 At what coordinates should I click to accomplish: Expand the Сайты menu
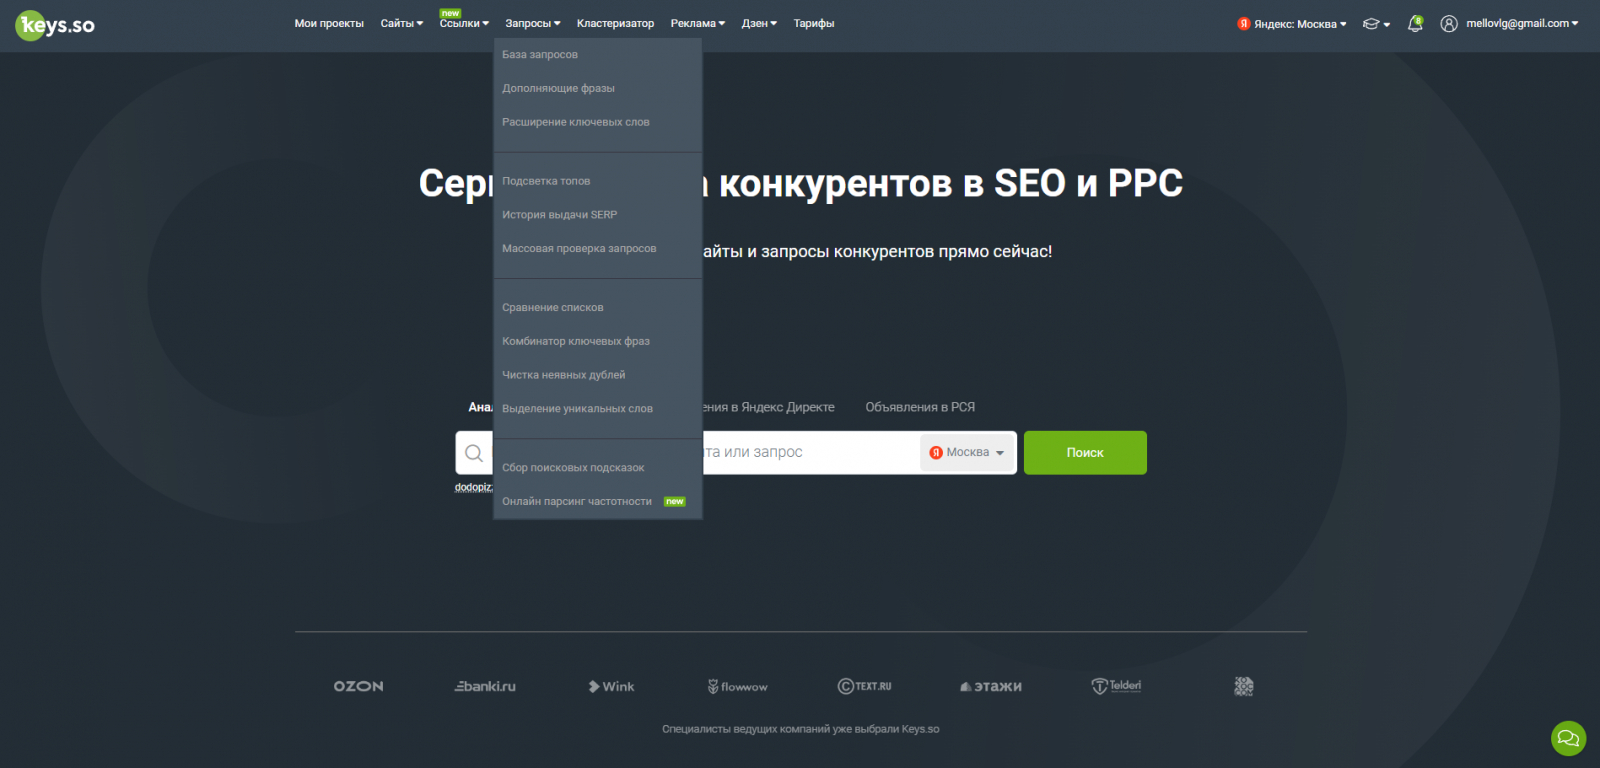[x=402, y=24]
